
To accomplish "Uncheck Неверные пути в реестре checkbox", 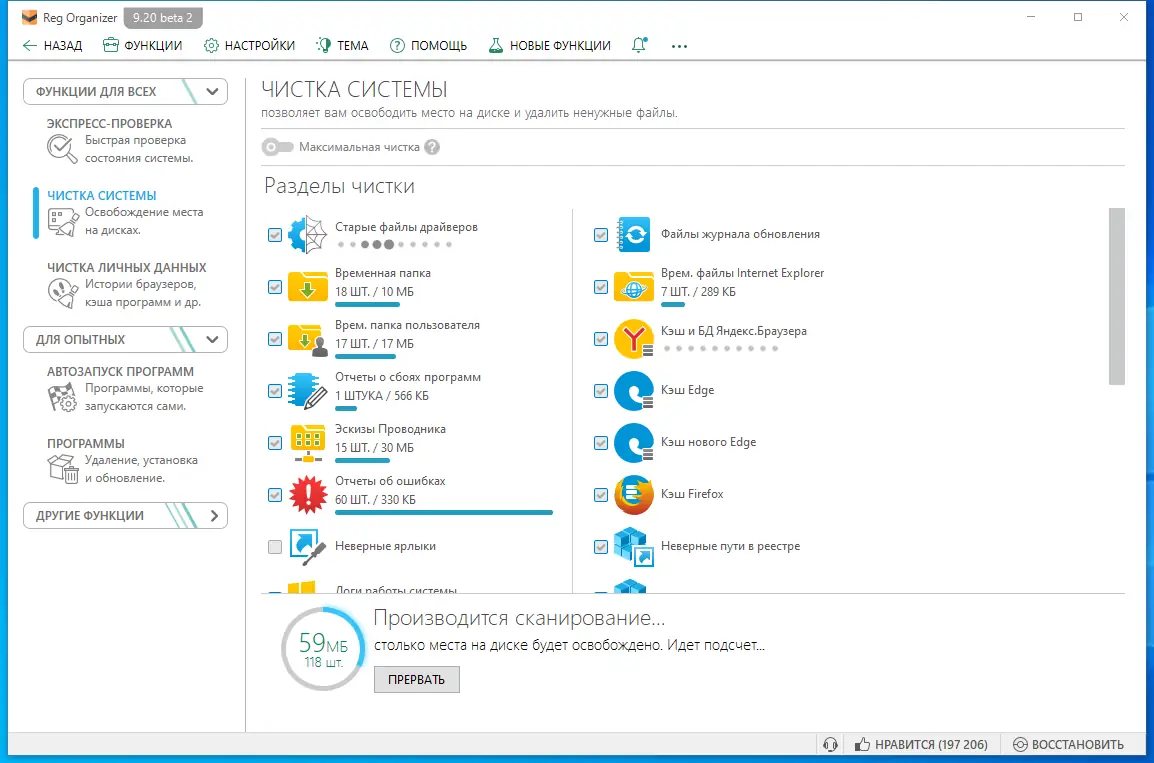I will [601, 547].
